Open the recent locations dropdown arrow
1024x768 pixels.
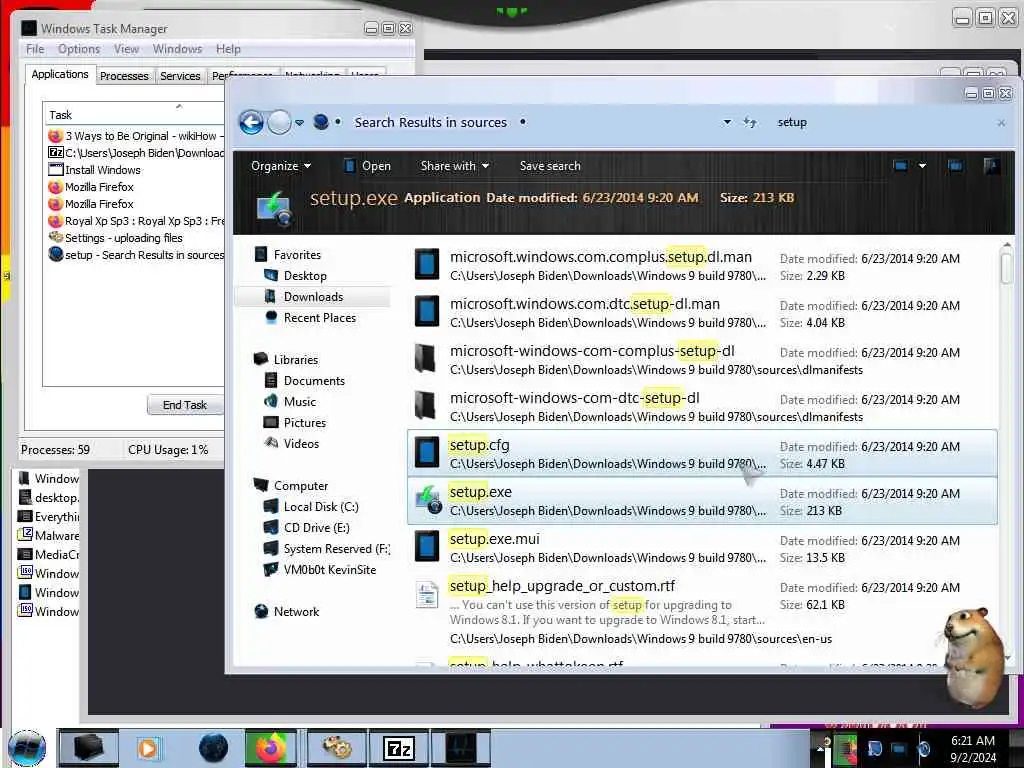tap(299, 123)
